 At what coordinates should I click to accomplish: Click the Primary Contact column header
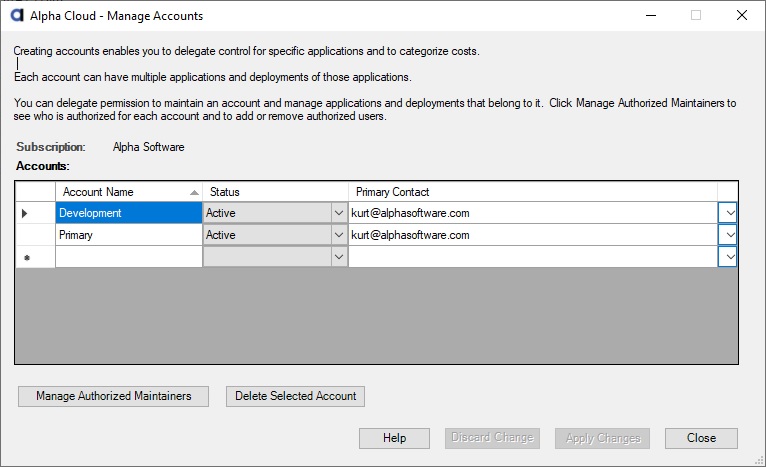click(x=533, y=192)
